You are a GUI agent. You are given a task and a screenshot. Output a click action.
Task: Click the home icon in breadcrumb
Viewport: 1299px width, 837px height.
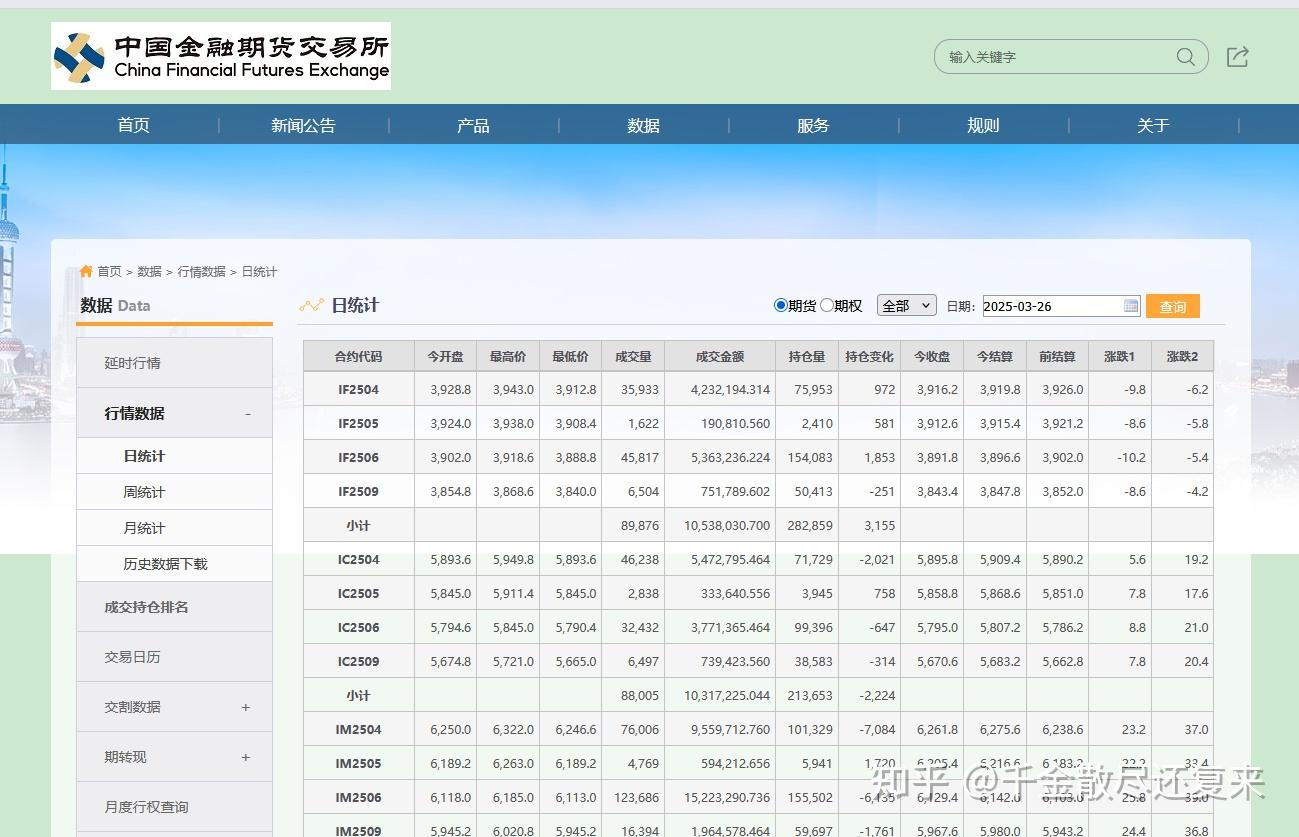(x=86, y=271)
